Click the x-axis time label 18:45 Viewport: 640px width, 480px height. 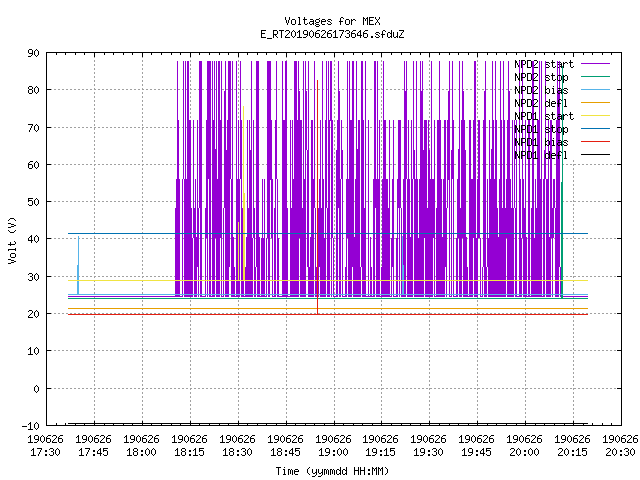[x=285, y=452]
